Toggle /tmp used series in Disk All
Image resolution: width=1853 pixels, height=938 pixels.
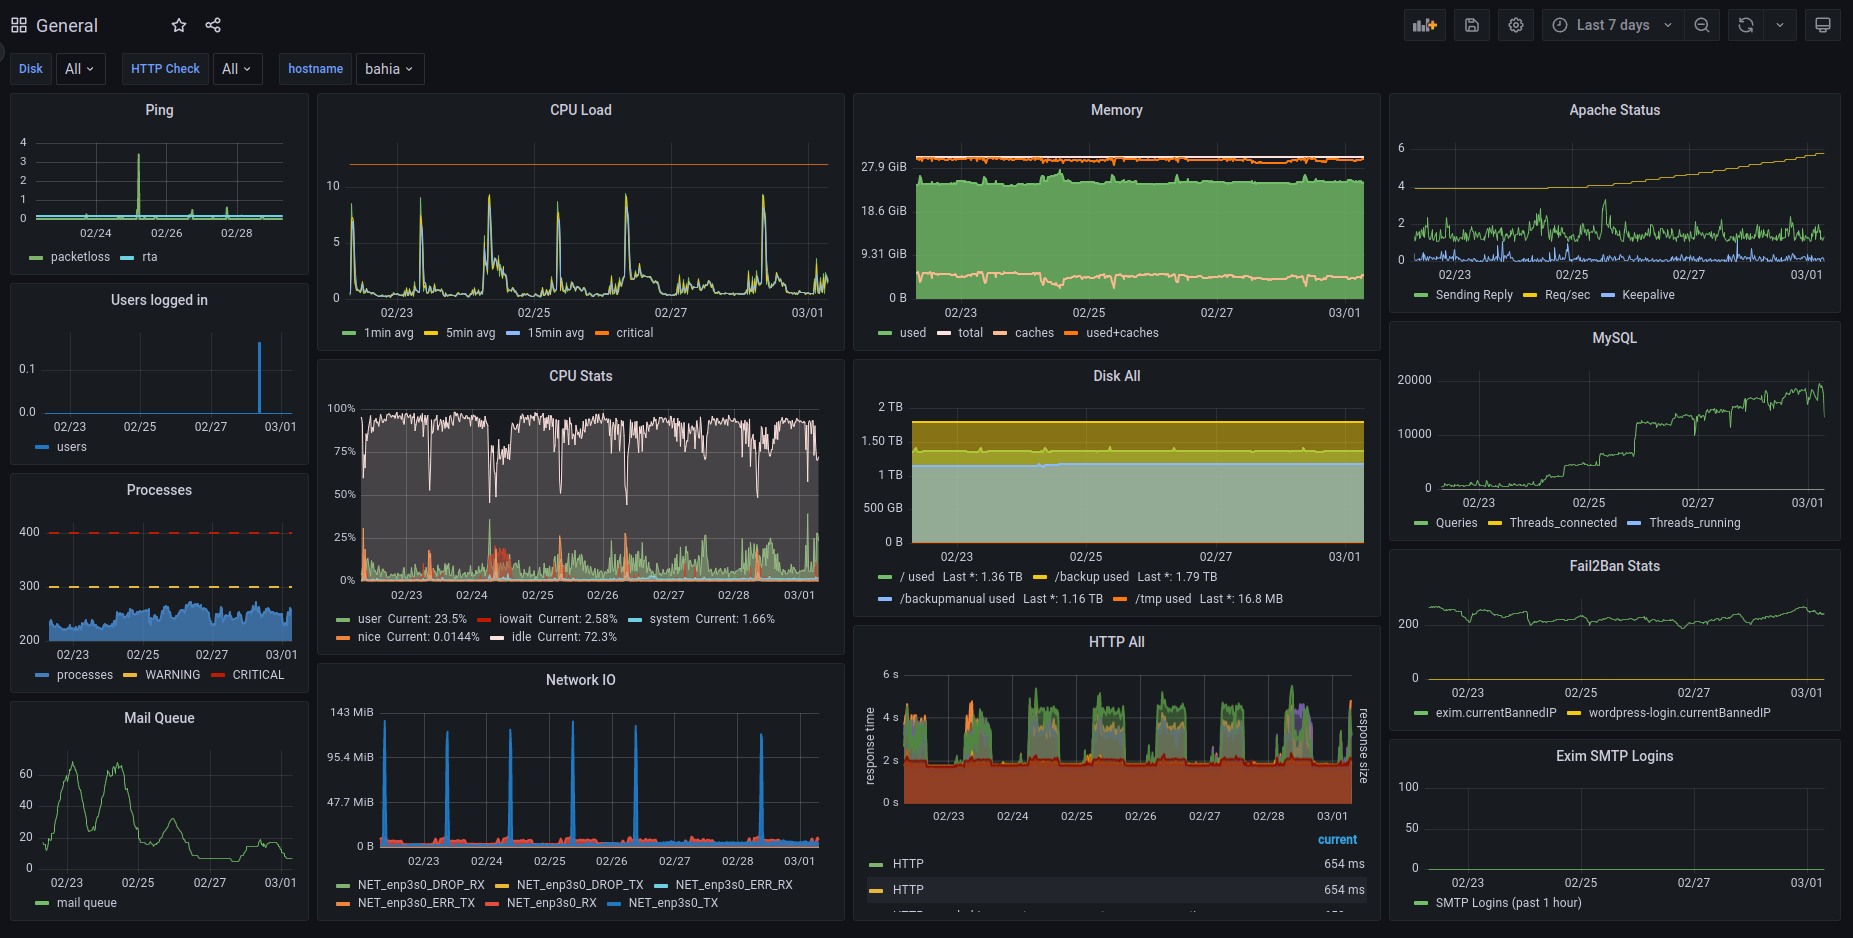pos(1163,599)
